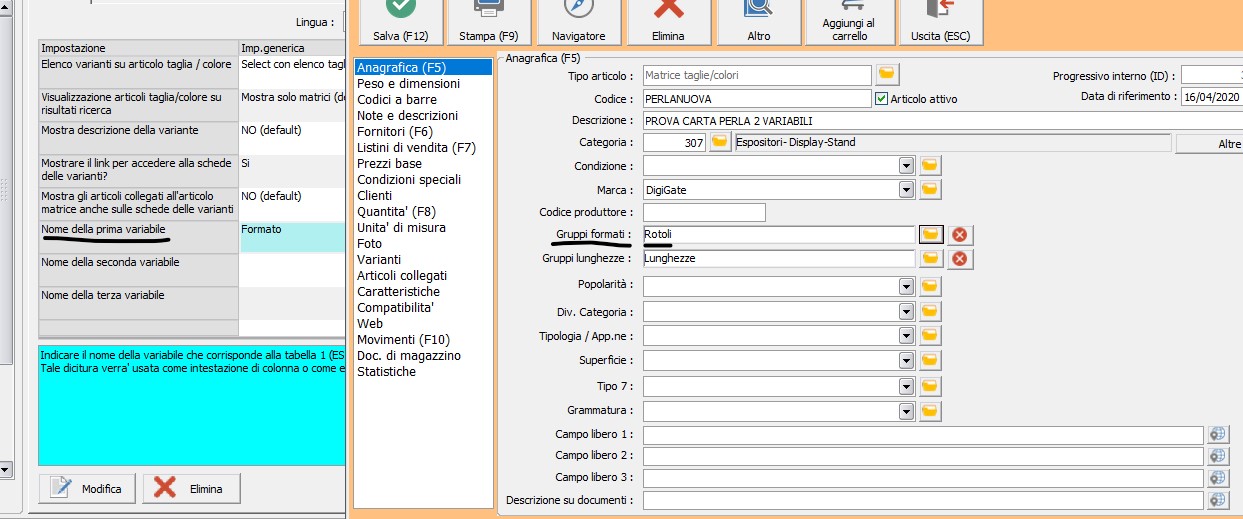Viewport: 1243px width, 519px height.
Task: Click globe icon for Campo libero 1
Action: 1217,434
